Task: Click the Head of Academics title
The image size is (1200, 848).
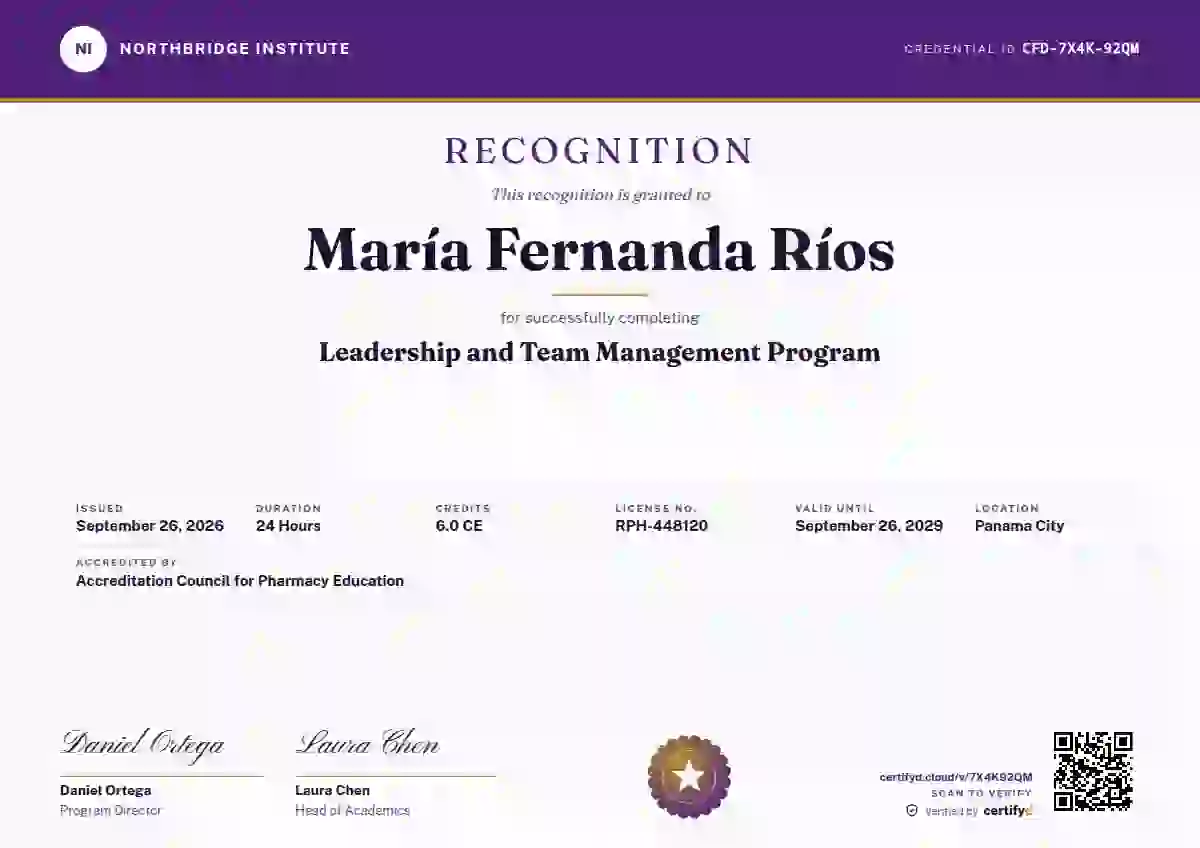Action: click(x=352, y=811)
